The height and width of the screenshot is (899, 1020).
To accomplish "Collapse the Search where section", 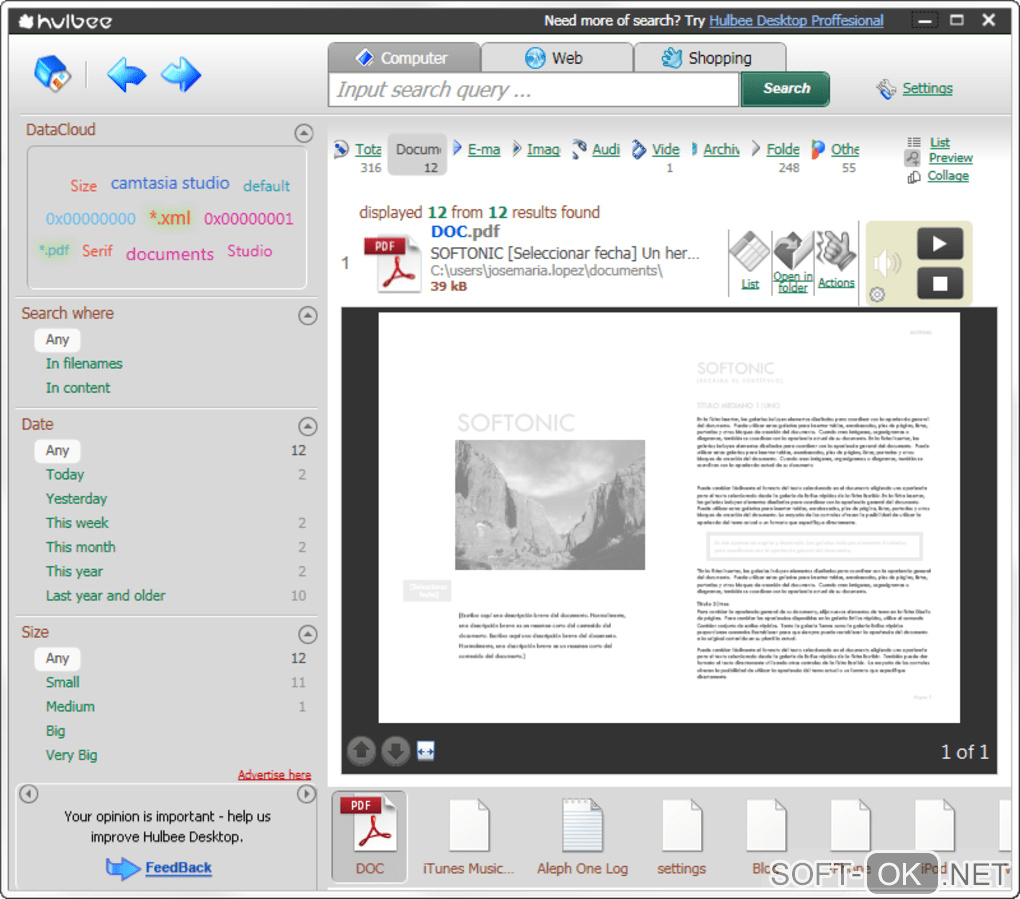I will [x=308, y=315].
